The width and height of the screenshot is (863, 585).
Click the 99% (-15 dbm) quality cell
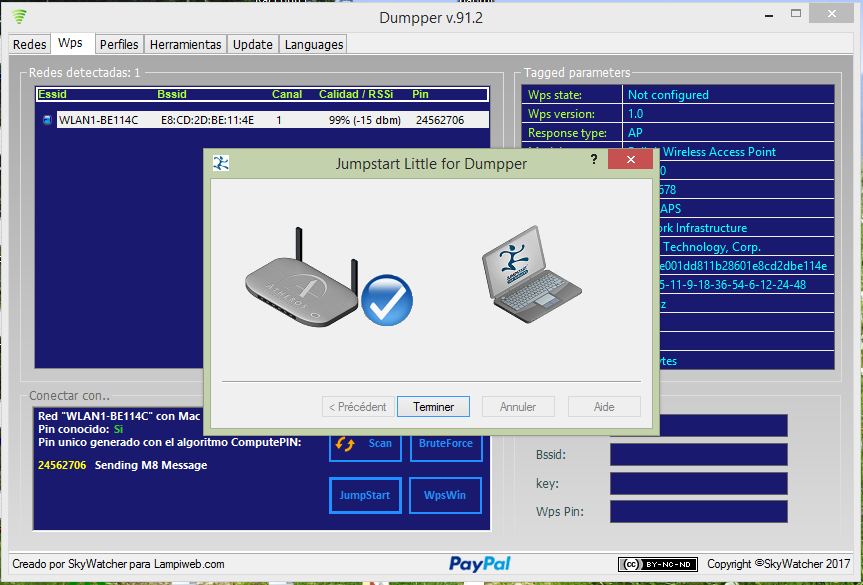click(x=365, y=120)
